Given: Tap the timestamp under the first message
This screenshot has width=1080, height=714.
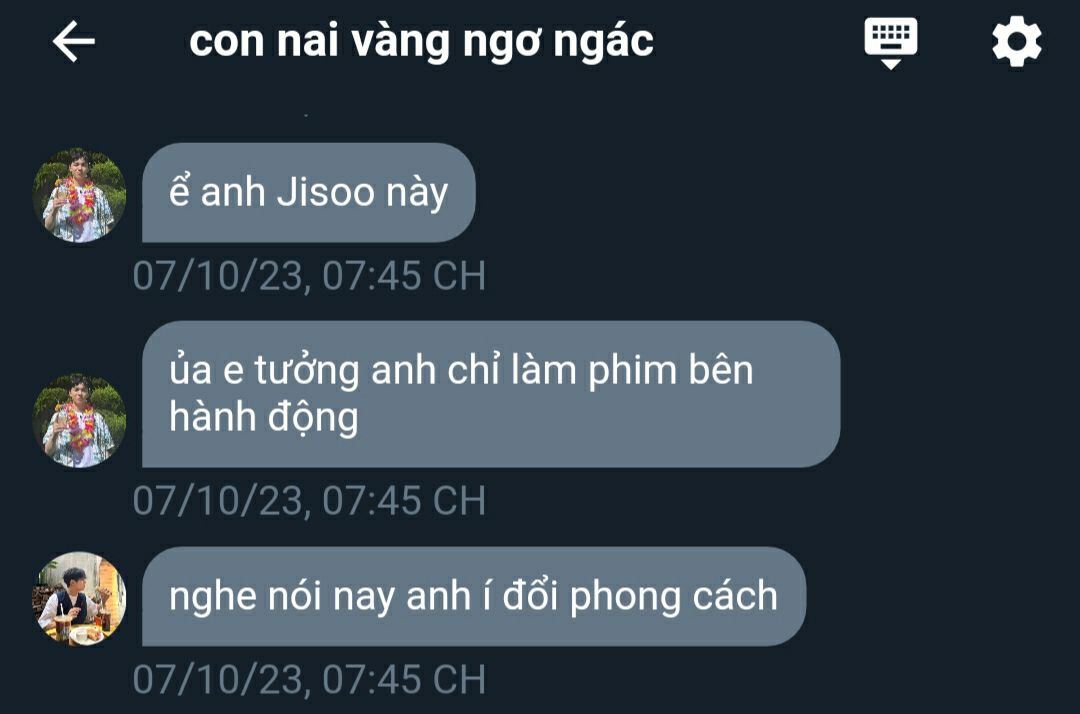Looking at the screenshot, I should click(309, 275).
